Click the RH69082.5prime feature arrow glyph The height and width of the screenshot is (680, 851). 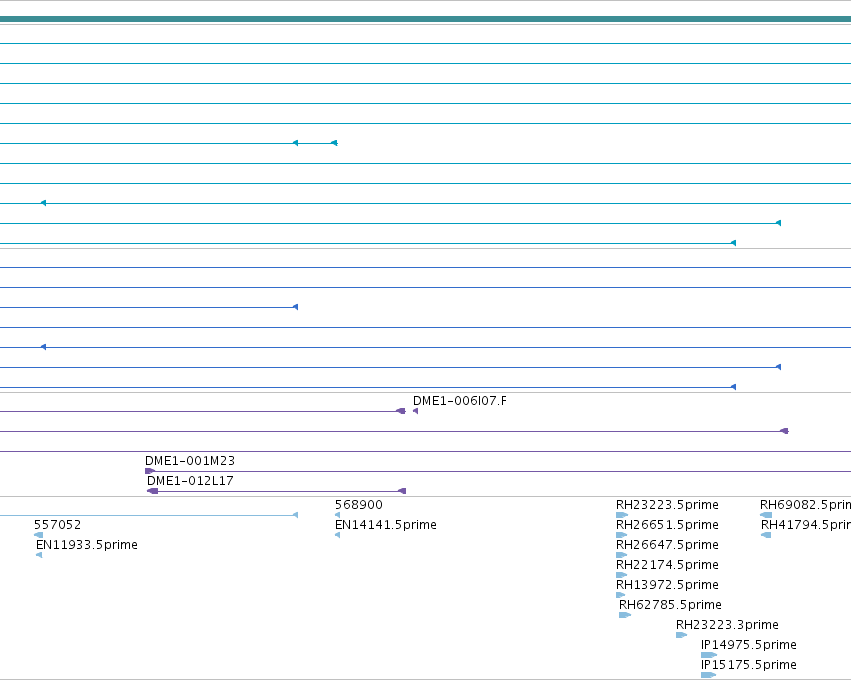click(x=766, y=515)
